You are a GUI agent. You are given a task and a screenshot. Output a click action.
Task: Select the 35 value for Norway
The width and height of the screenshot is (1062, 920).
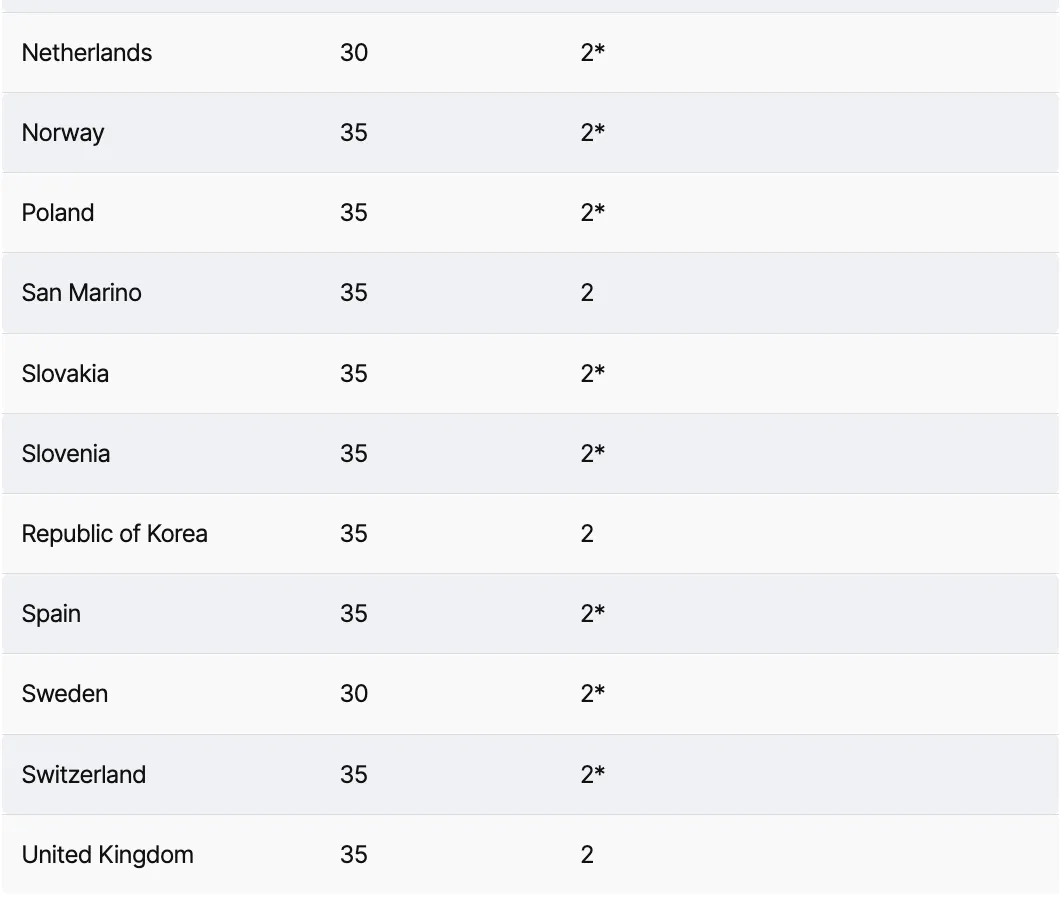(x=354, y=133)
